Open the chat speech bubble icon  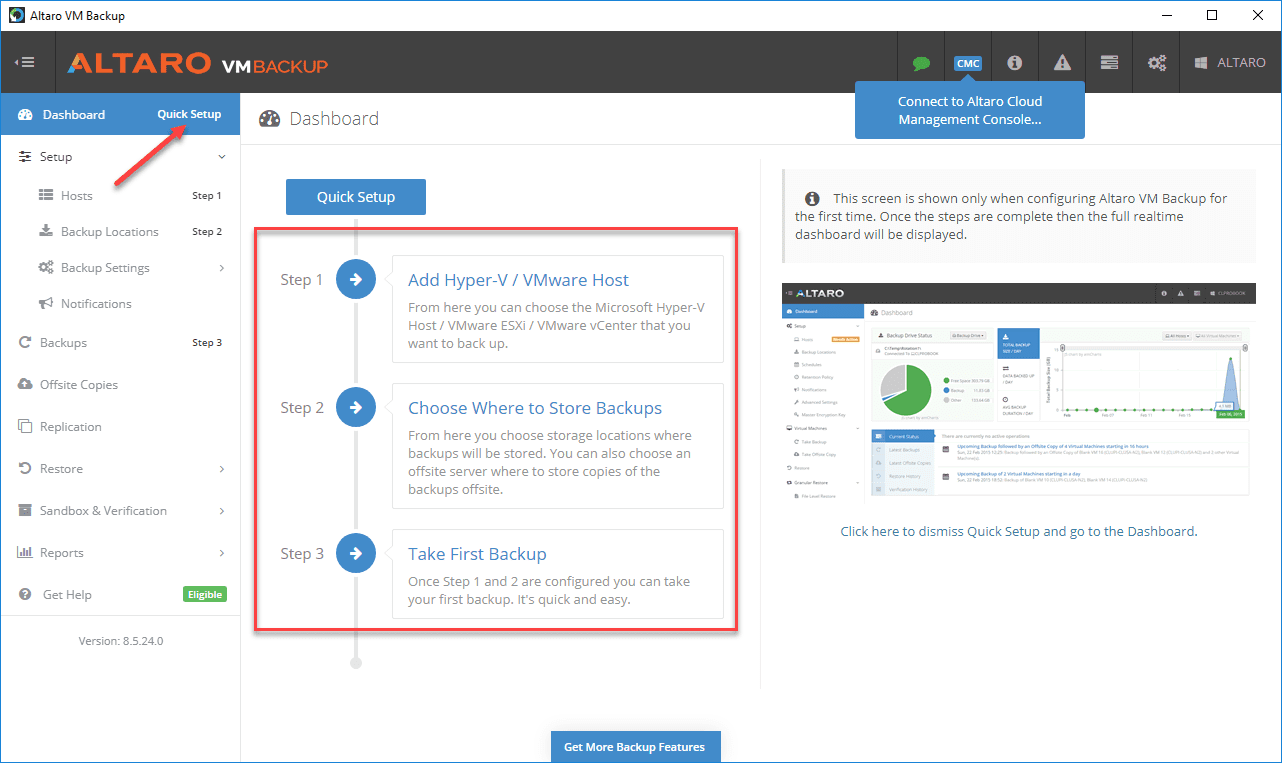coord(921,63)
